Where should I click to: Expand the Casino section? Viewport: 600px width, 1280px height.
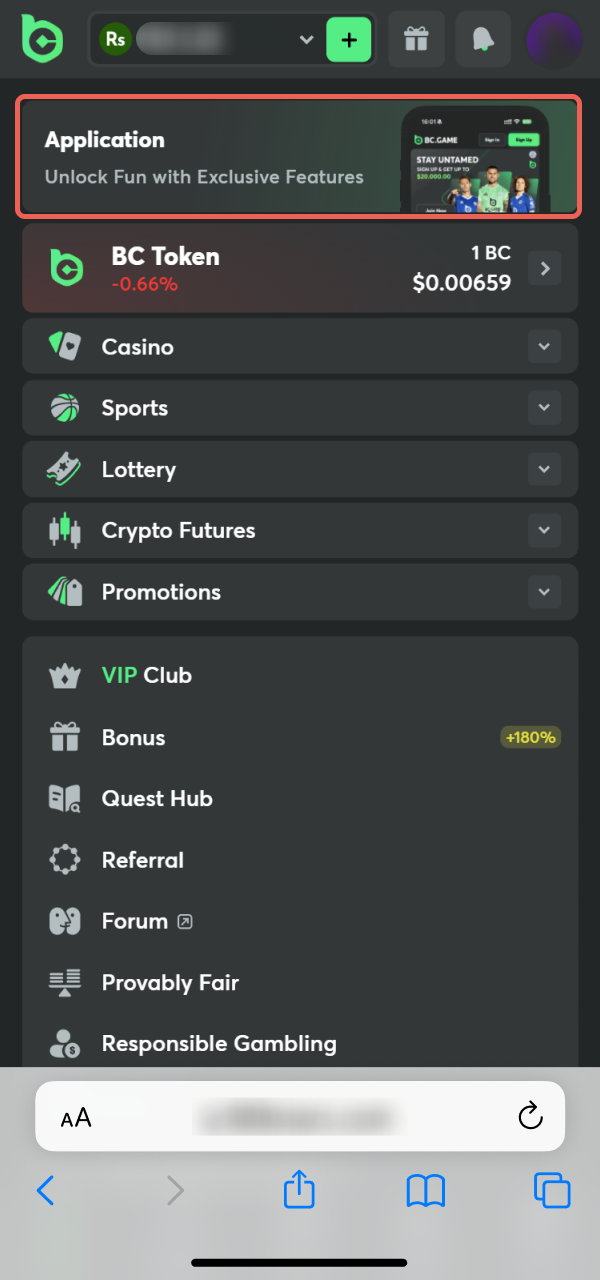545,346
